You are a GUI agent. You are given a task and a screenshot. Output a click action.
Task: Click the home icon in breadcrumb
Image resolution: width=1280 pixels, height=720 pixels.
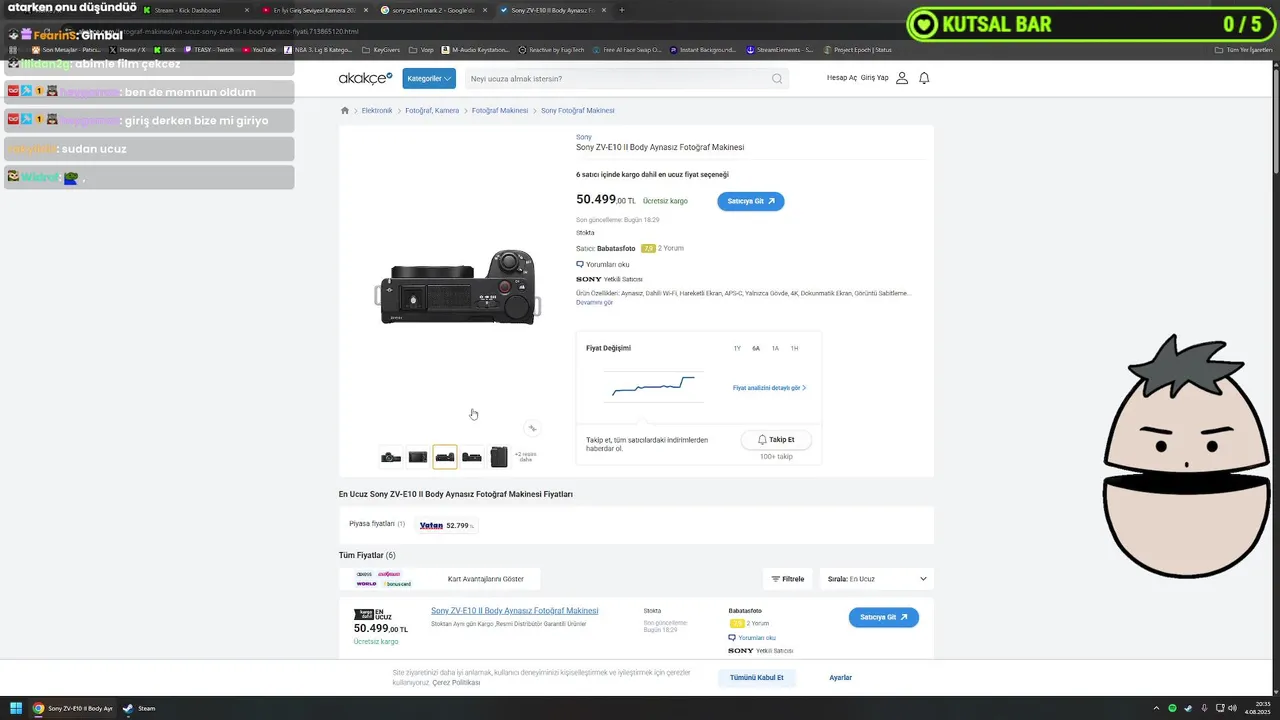tap(345, 111)
